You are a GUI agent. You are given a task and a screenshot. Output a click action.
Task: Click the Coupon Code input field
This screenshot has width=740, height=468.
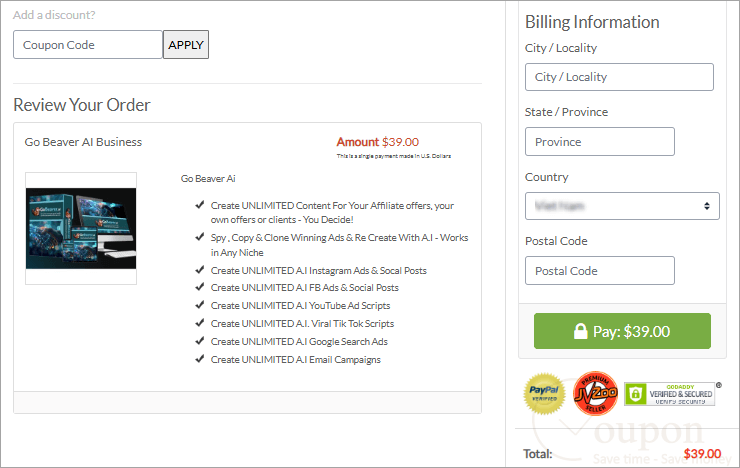[x=88, y=45]
